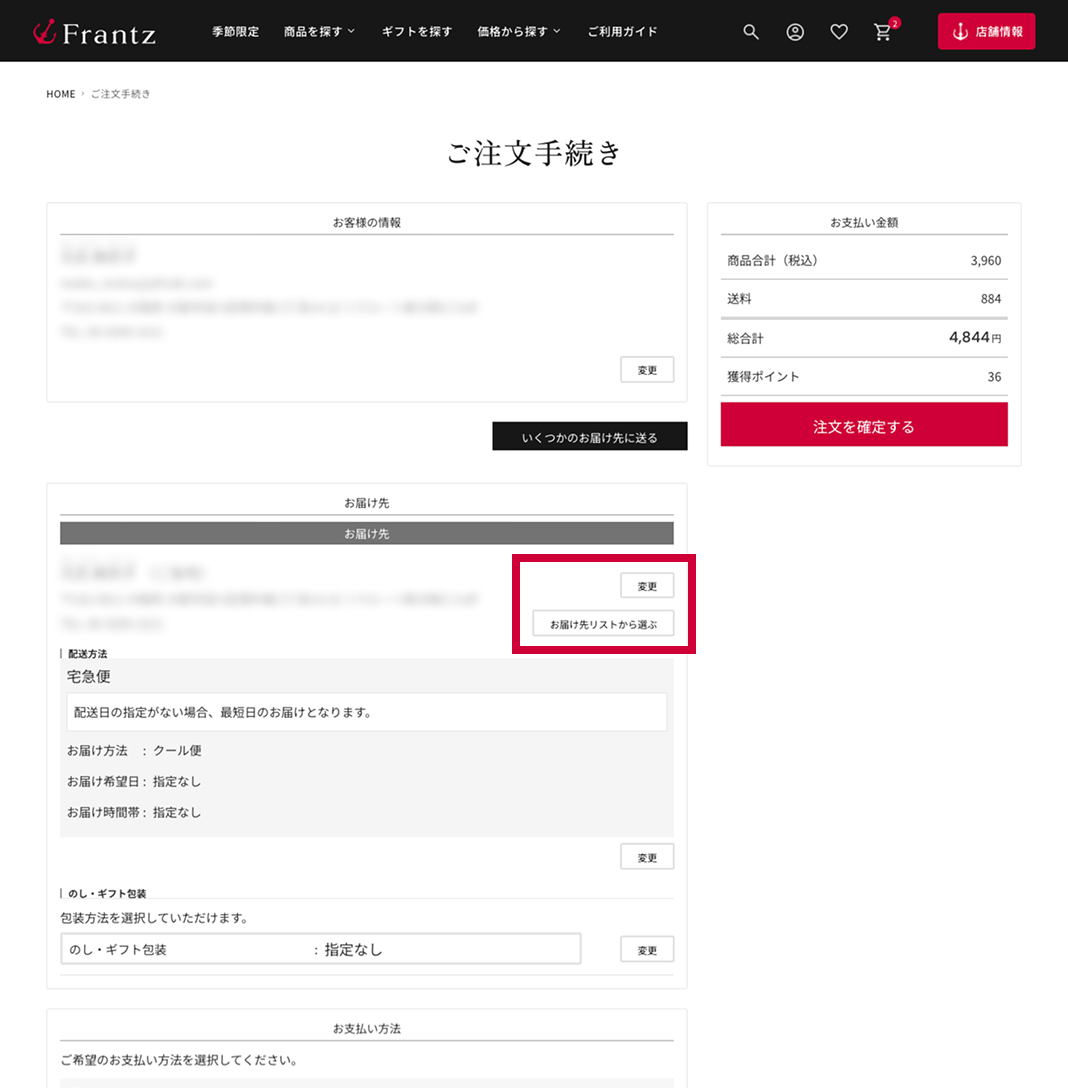The image size is (1068, 1088).
Task: Click 変更 under the 宅急便 shipping details
Action: (647, 857)
